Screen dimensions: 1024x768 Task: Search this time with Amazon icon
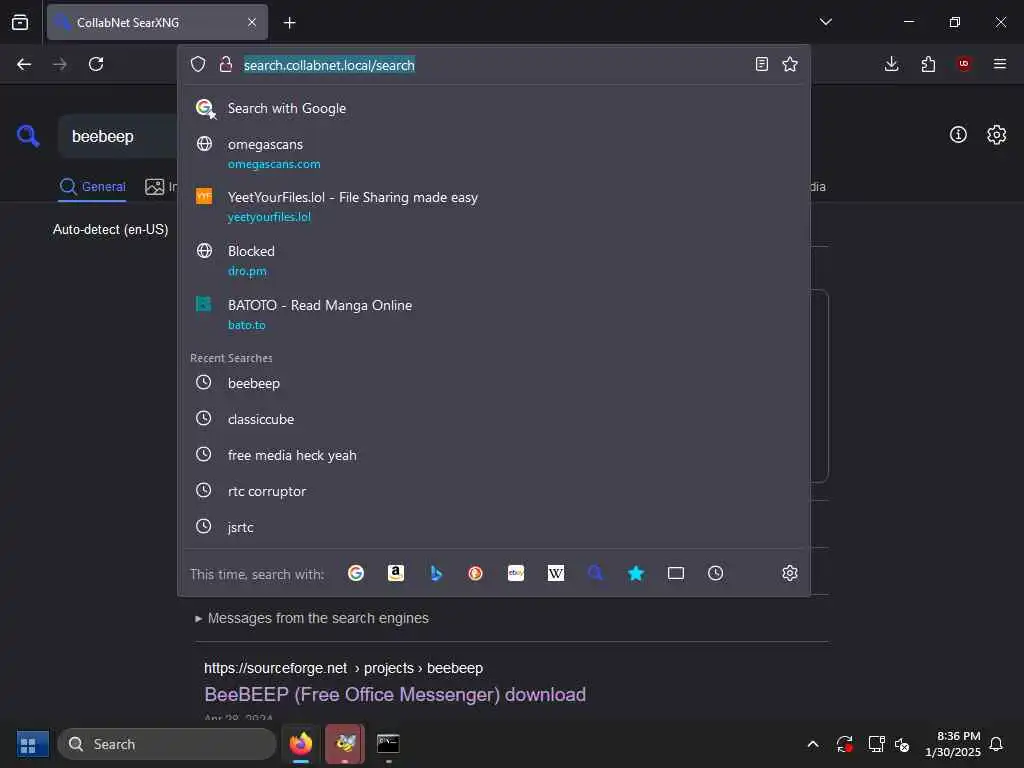click(x=396, y=573)
